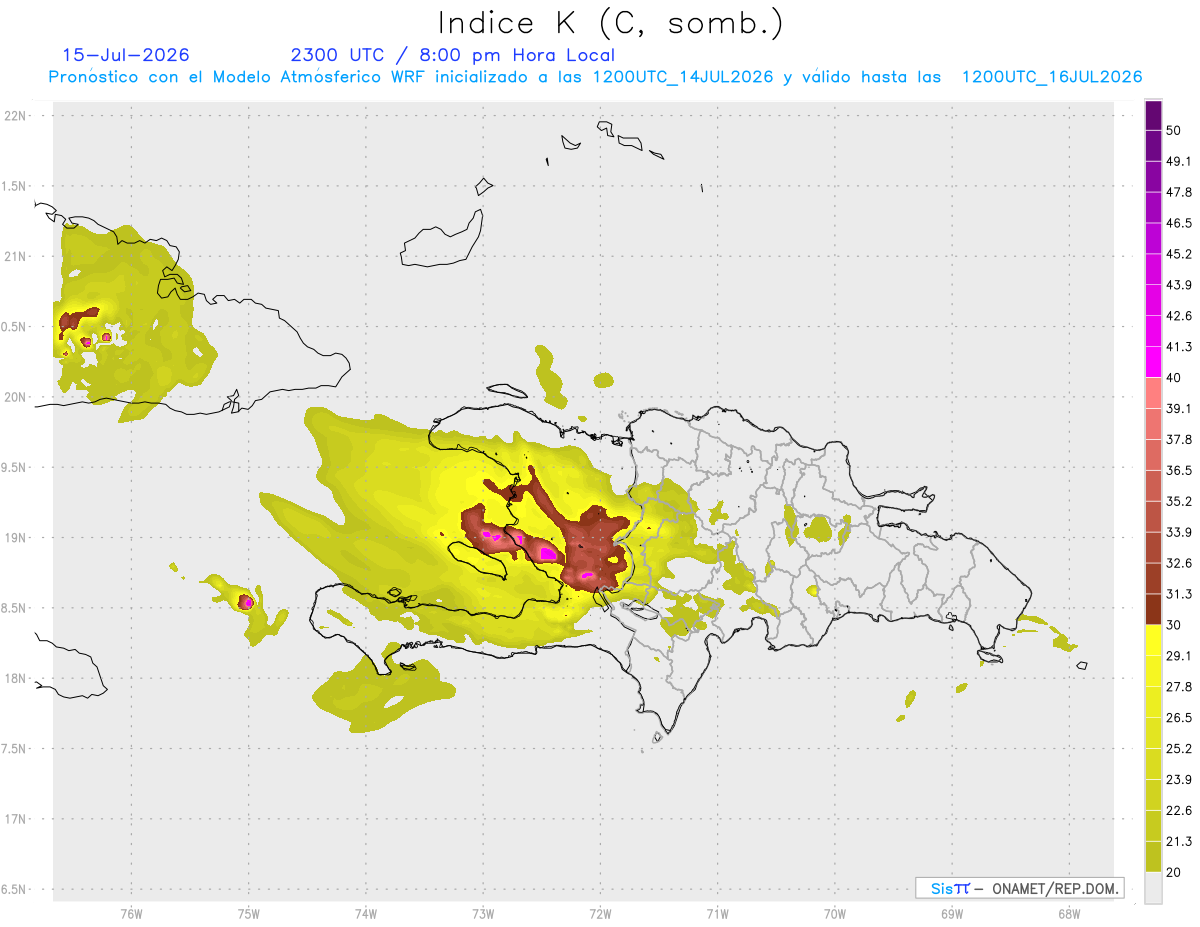Click the gray swatch below colorbar value 20
This screenshot has width=1200, height=927.
pyautogui.click(x=1153, y=888)
